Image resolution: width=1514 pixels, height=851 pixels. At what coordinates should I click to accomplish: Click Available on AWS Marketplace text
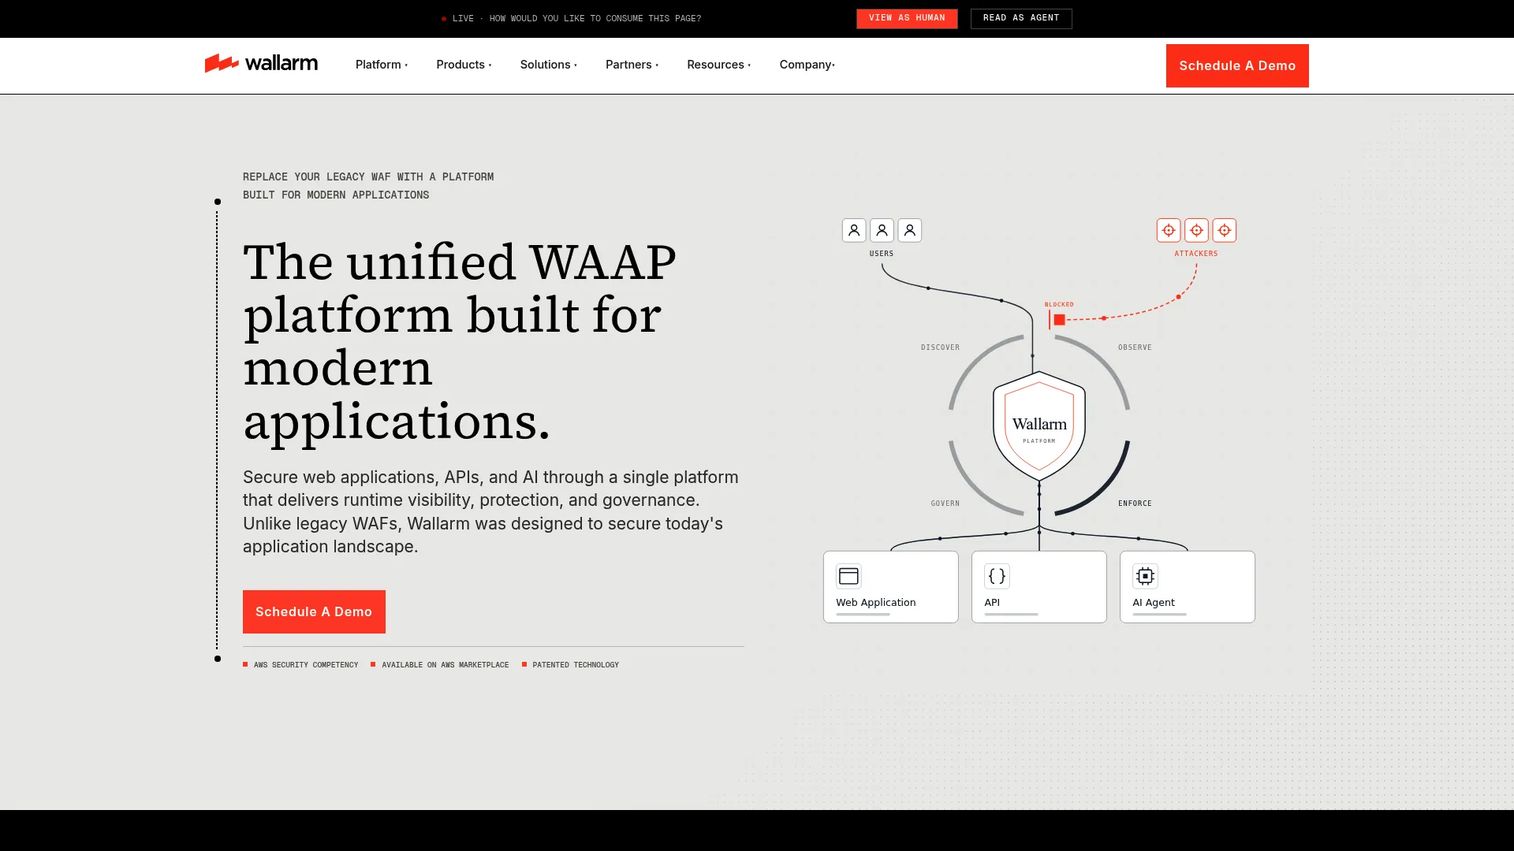point(445,665)
